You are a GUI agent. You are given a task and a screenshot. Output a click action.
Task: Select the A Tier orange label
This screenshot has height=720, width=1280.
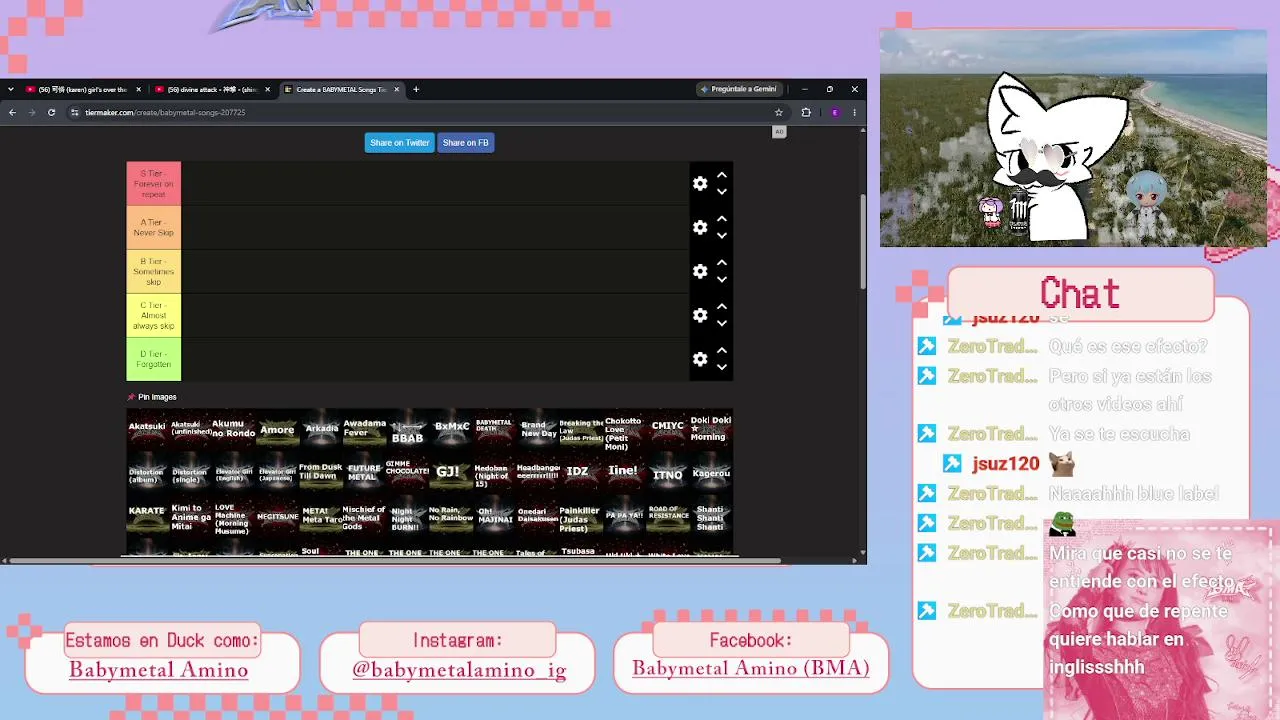coord(153,228)
